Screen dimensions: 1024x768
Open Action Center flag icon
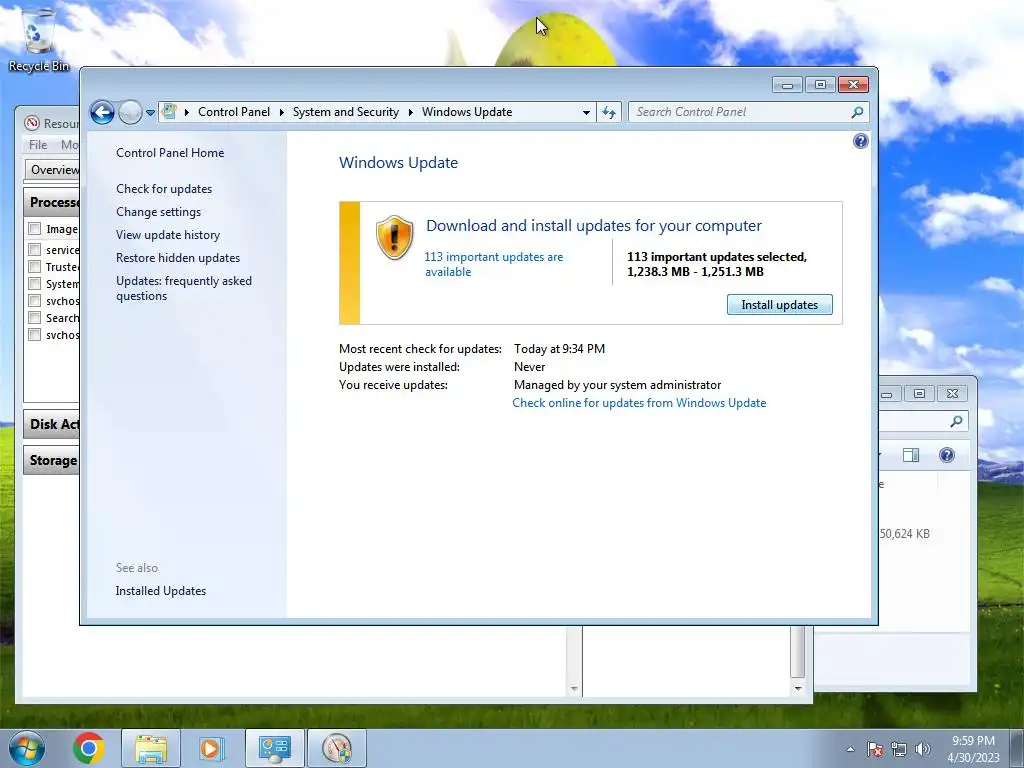tap(875, 749)
